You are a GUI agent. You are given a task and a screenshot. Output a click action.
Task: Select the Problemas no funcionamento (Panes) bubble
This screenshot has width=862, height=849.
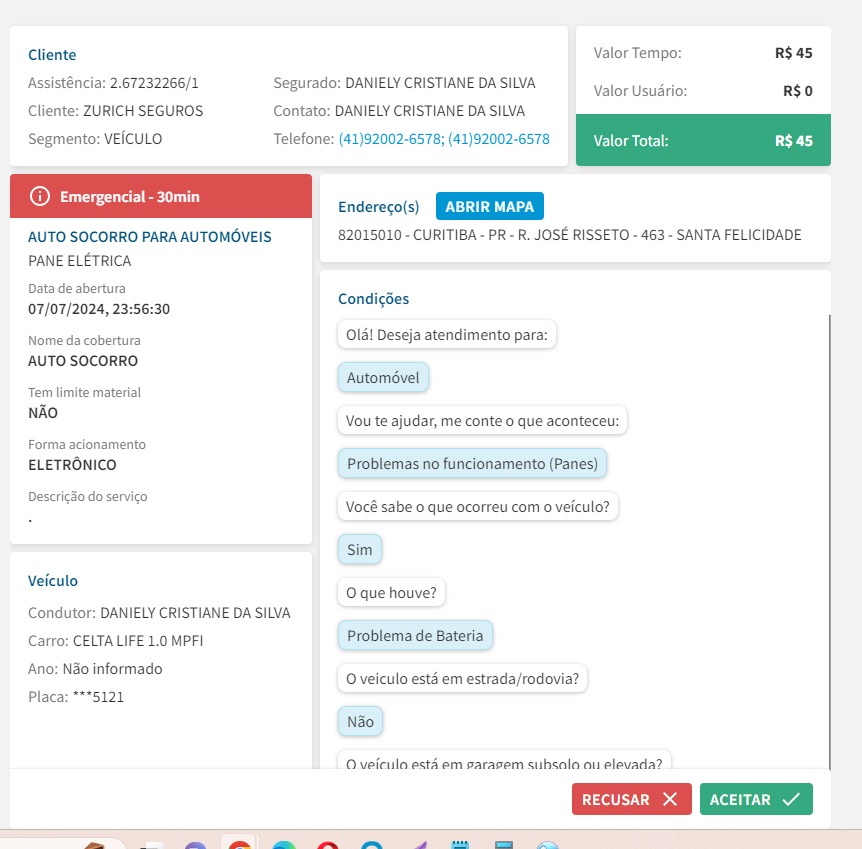point(472,464)
